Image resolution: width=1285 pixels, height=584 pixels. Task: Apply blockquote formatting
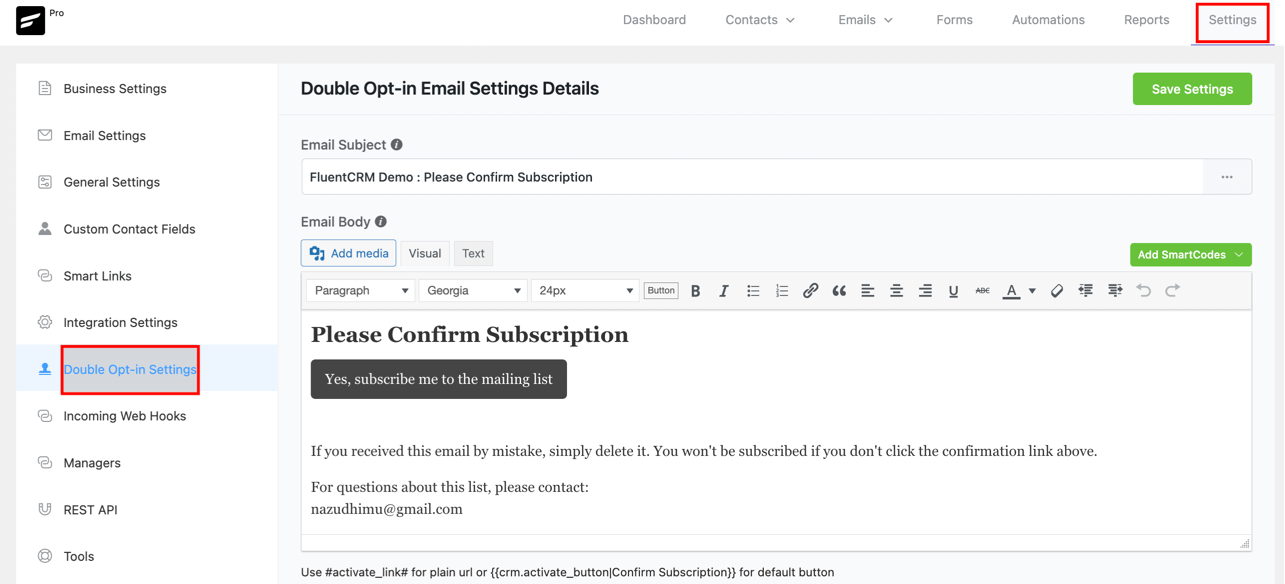pyautogui.click(x=839, y=291)
